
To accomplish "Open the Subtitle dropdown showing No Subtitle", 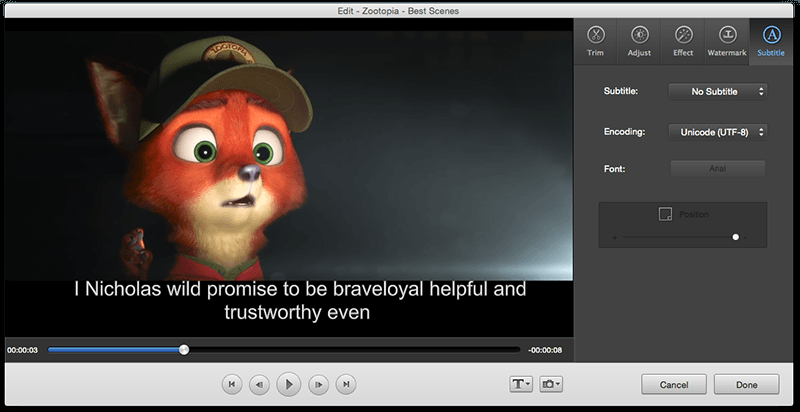I will [717, 92].
